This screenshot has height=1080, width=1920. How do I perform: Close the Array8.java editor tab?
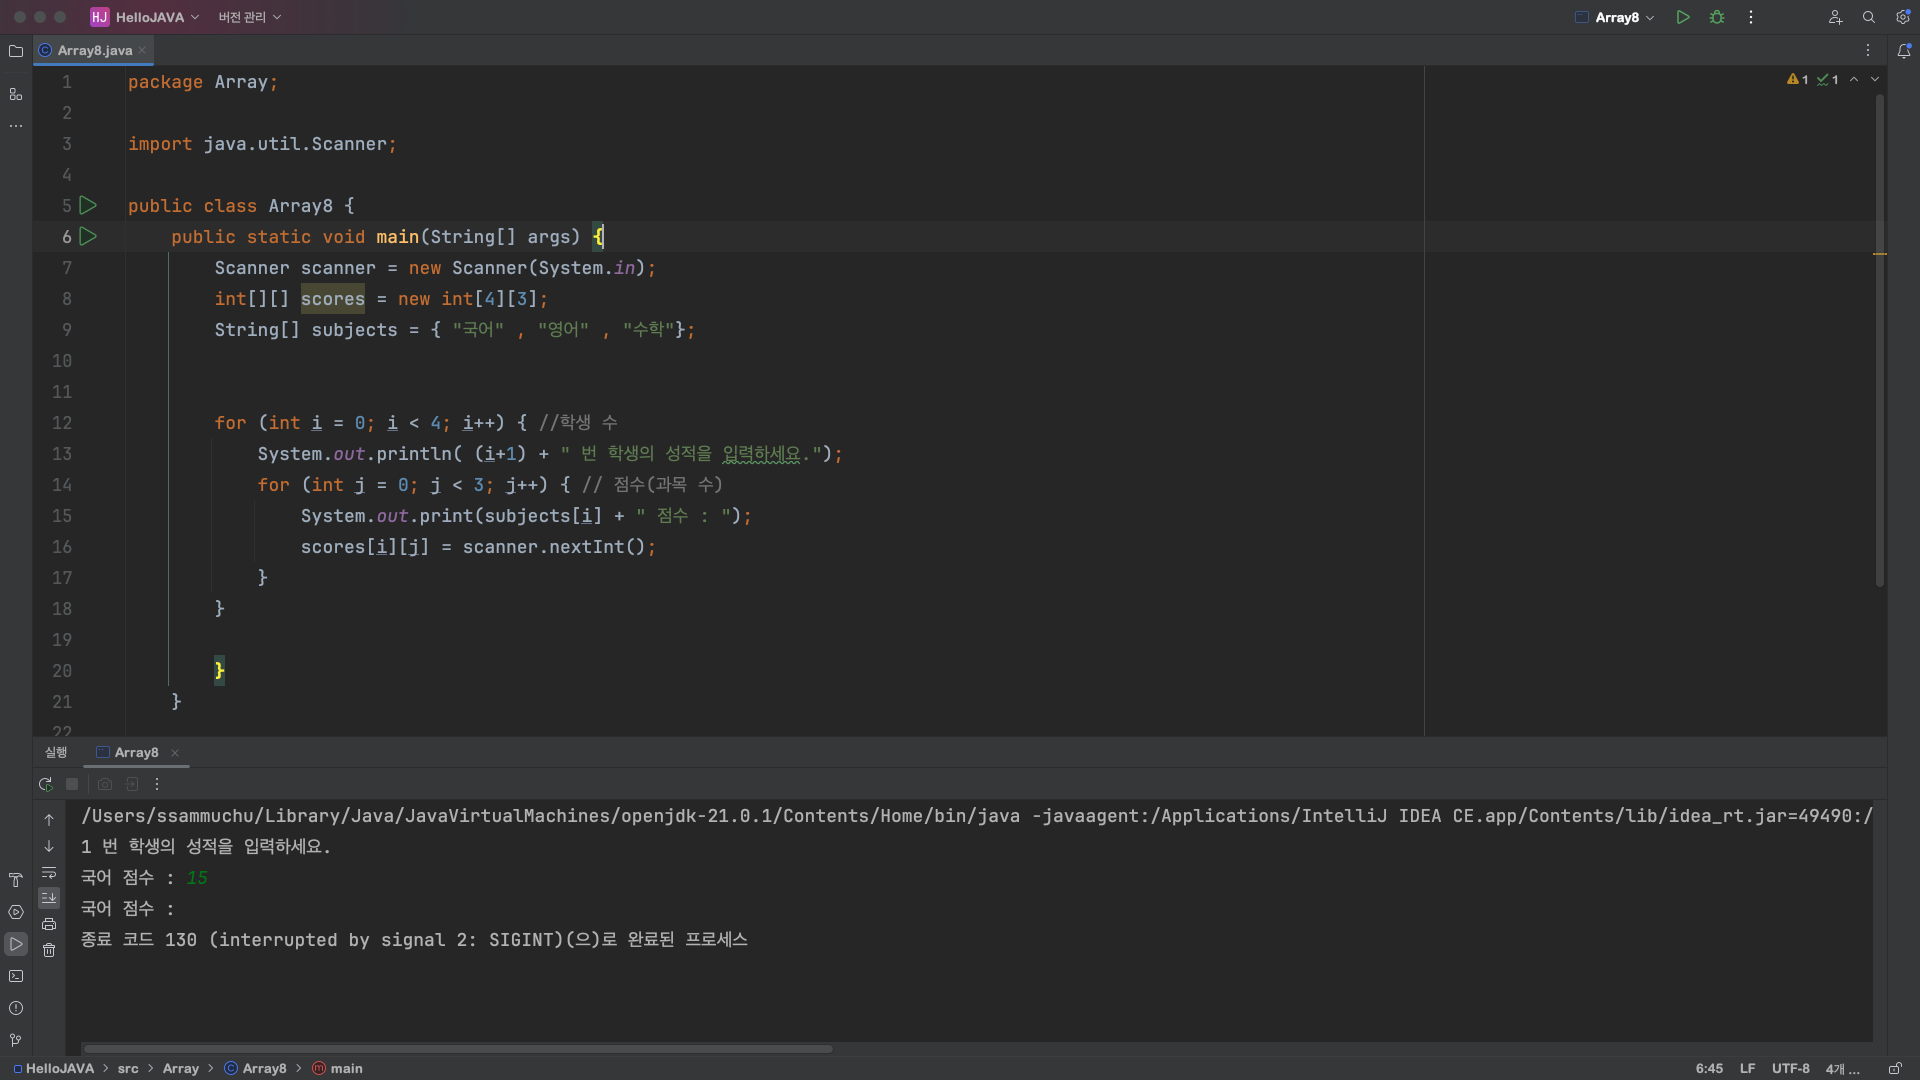click(x=142, y=50)
